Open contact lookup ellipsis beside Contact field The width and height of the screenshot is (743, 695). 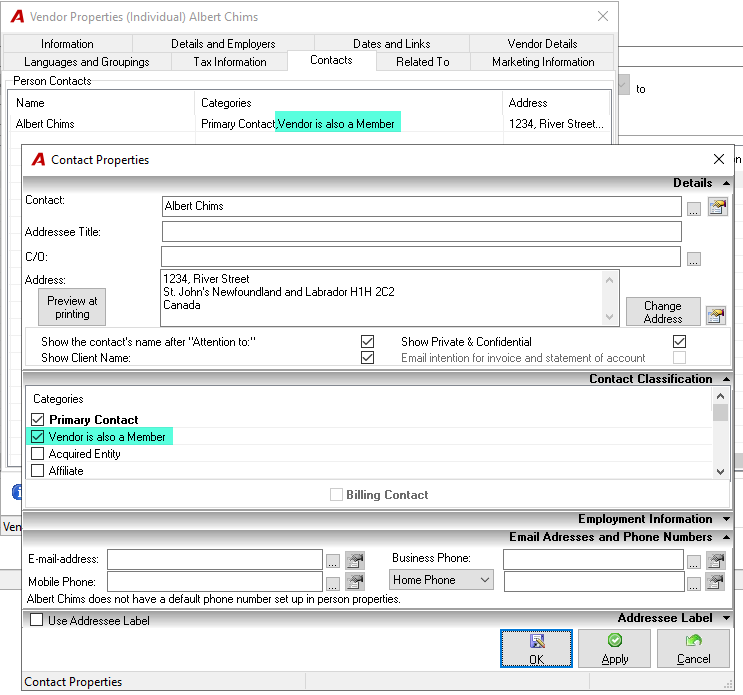[694, 208]
